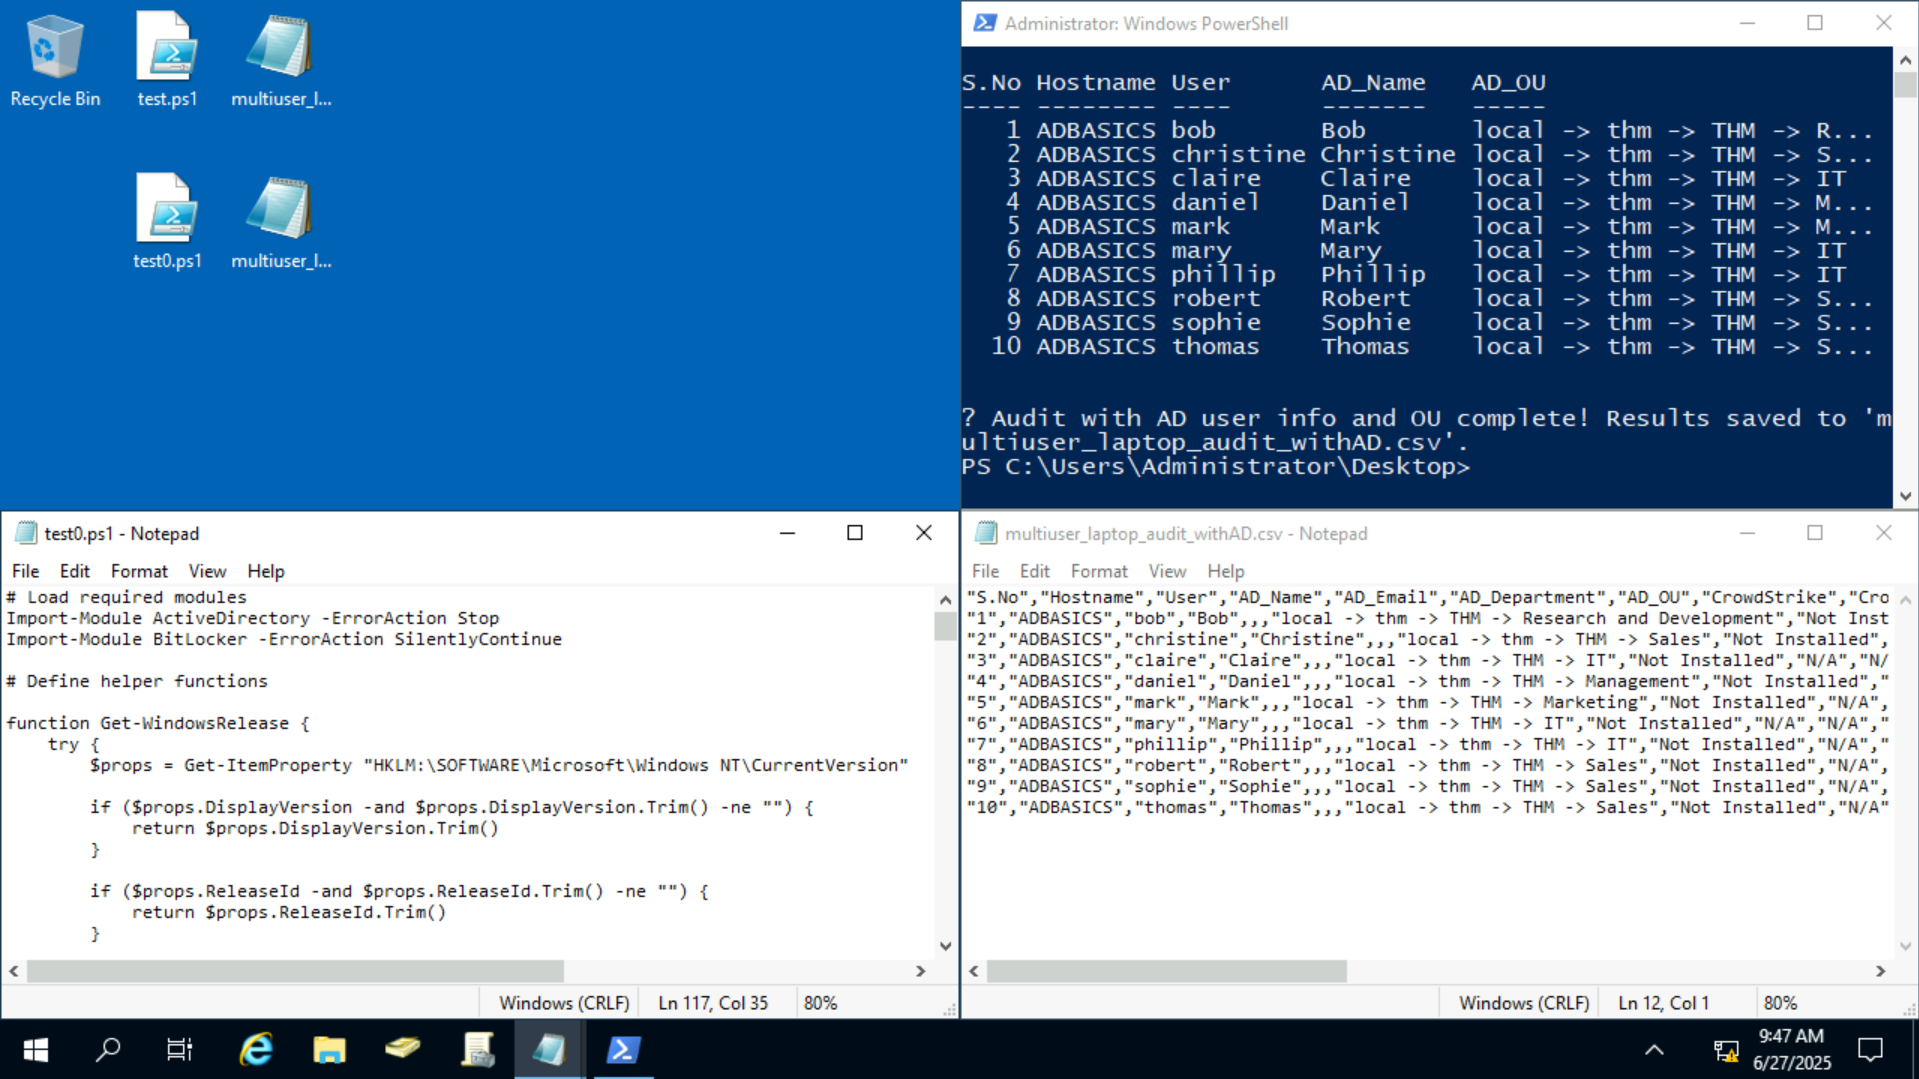Open the Recycle Bin on the desktop
1919x1079 pixels.
click(x=55, y=55)
